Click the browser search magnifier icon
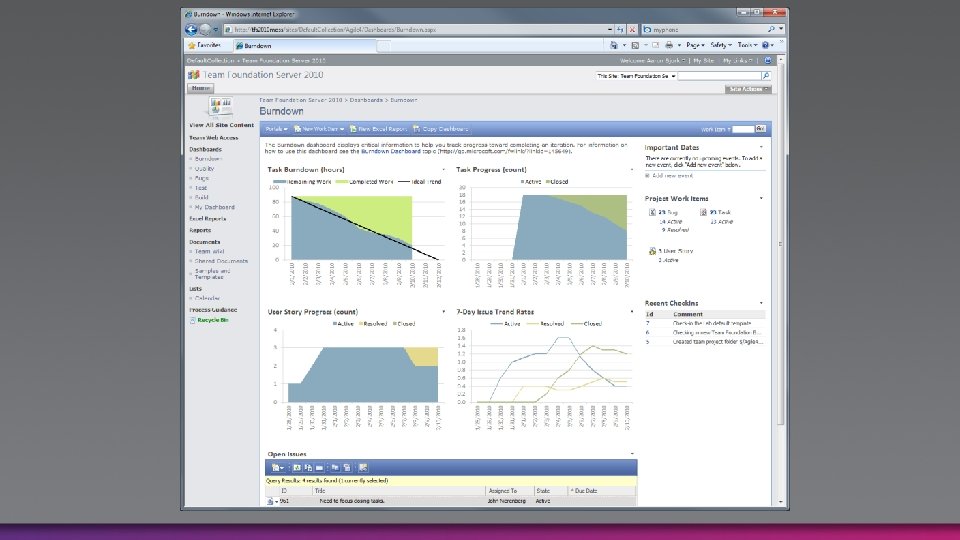Viewport: 960px width, 540px height. click(x=771, y=29)
